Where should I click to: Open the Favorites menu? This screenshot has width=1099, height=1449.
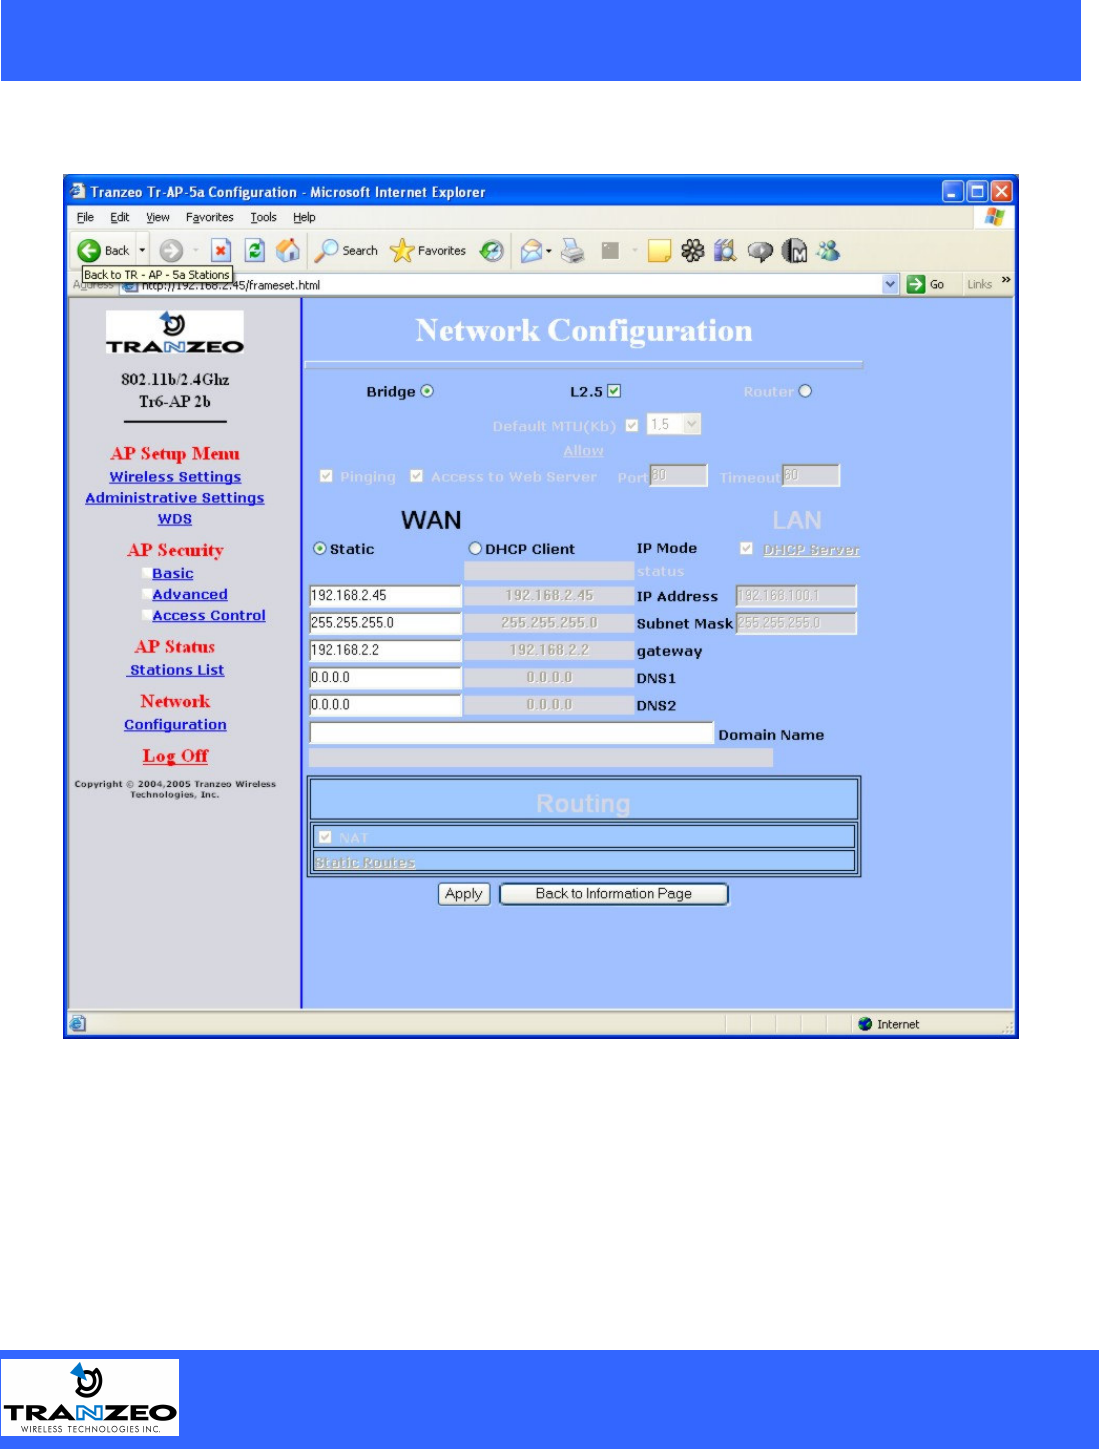pyautogui.click(x=210, y=217)
